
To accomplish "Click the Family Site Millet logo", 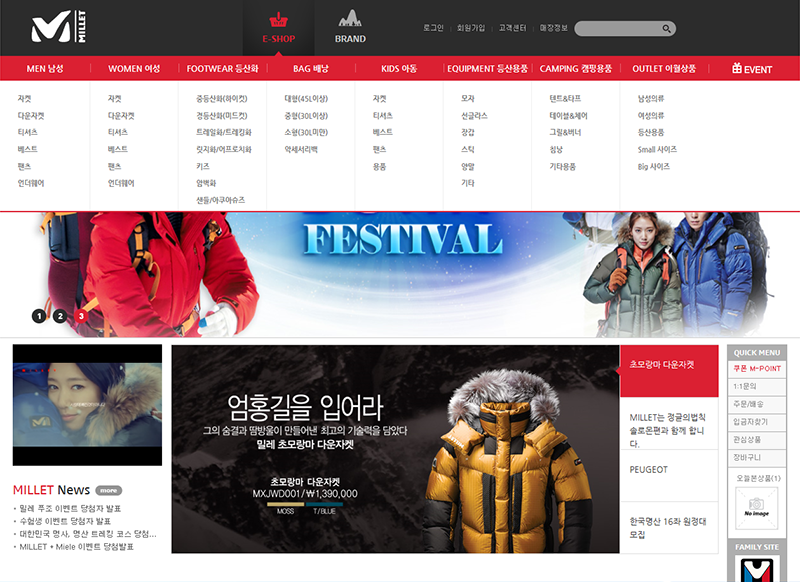I will coord(757,569).
